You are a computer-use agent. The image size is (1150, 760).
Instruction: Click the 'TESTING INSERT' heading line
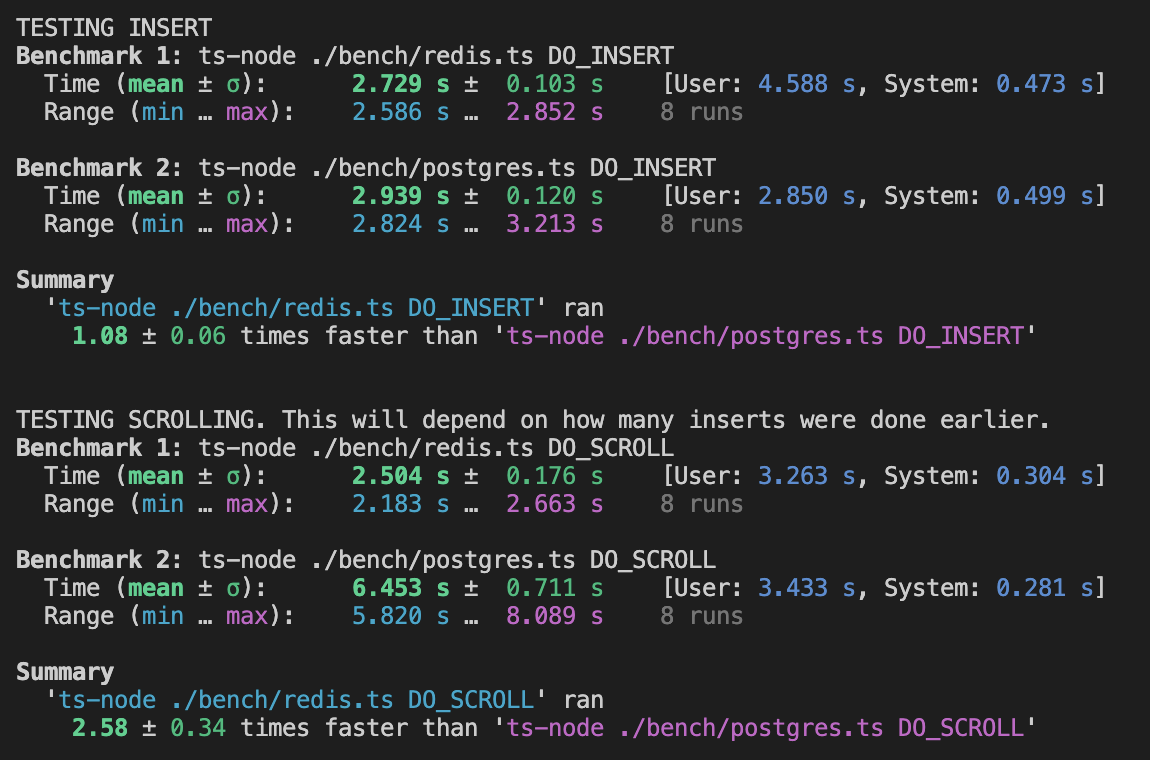(114, 28)
